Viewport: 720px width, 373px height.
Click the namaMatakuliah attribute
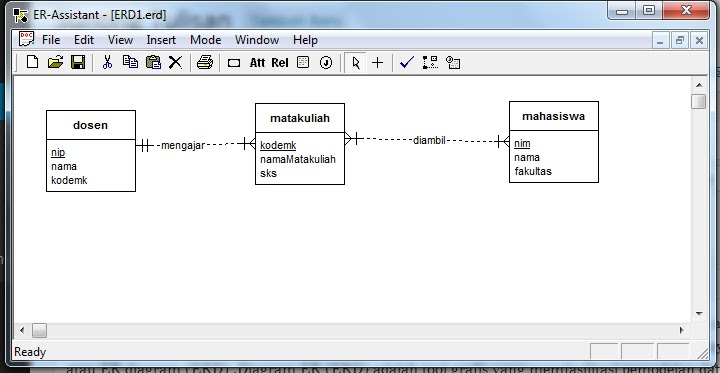[298, 159]
